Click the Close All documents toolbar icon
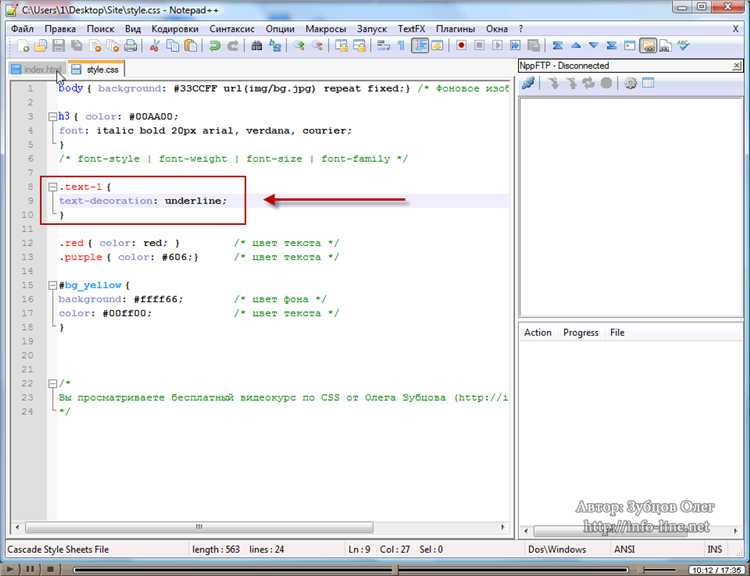This screenshot has width=750, height=576. coord(113,46)
